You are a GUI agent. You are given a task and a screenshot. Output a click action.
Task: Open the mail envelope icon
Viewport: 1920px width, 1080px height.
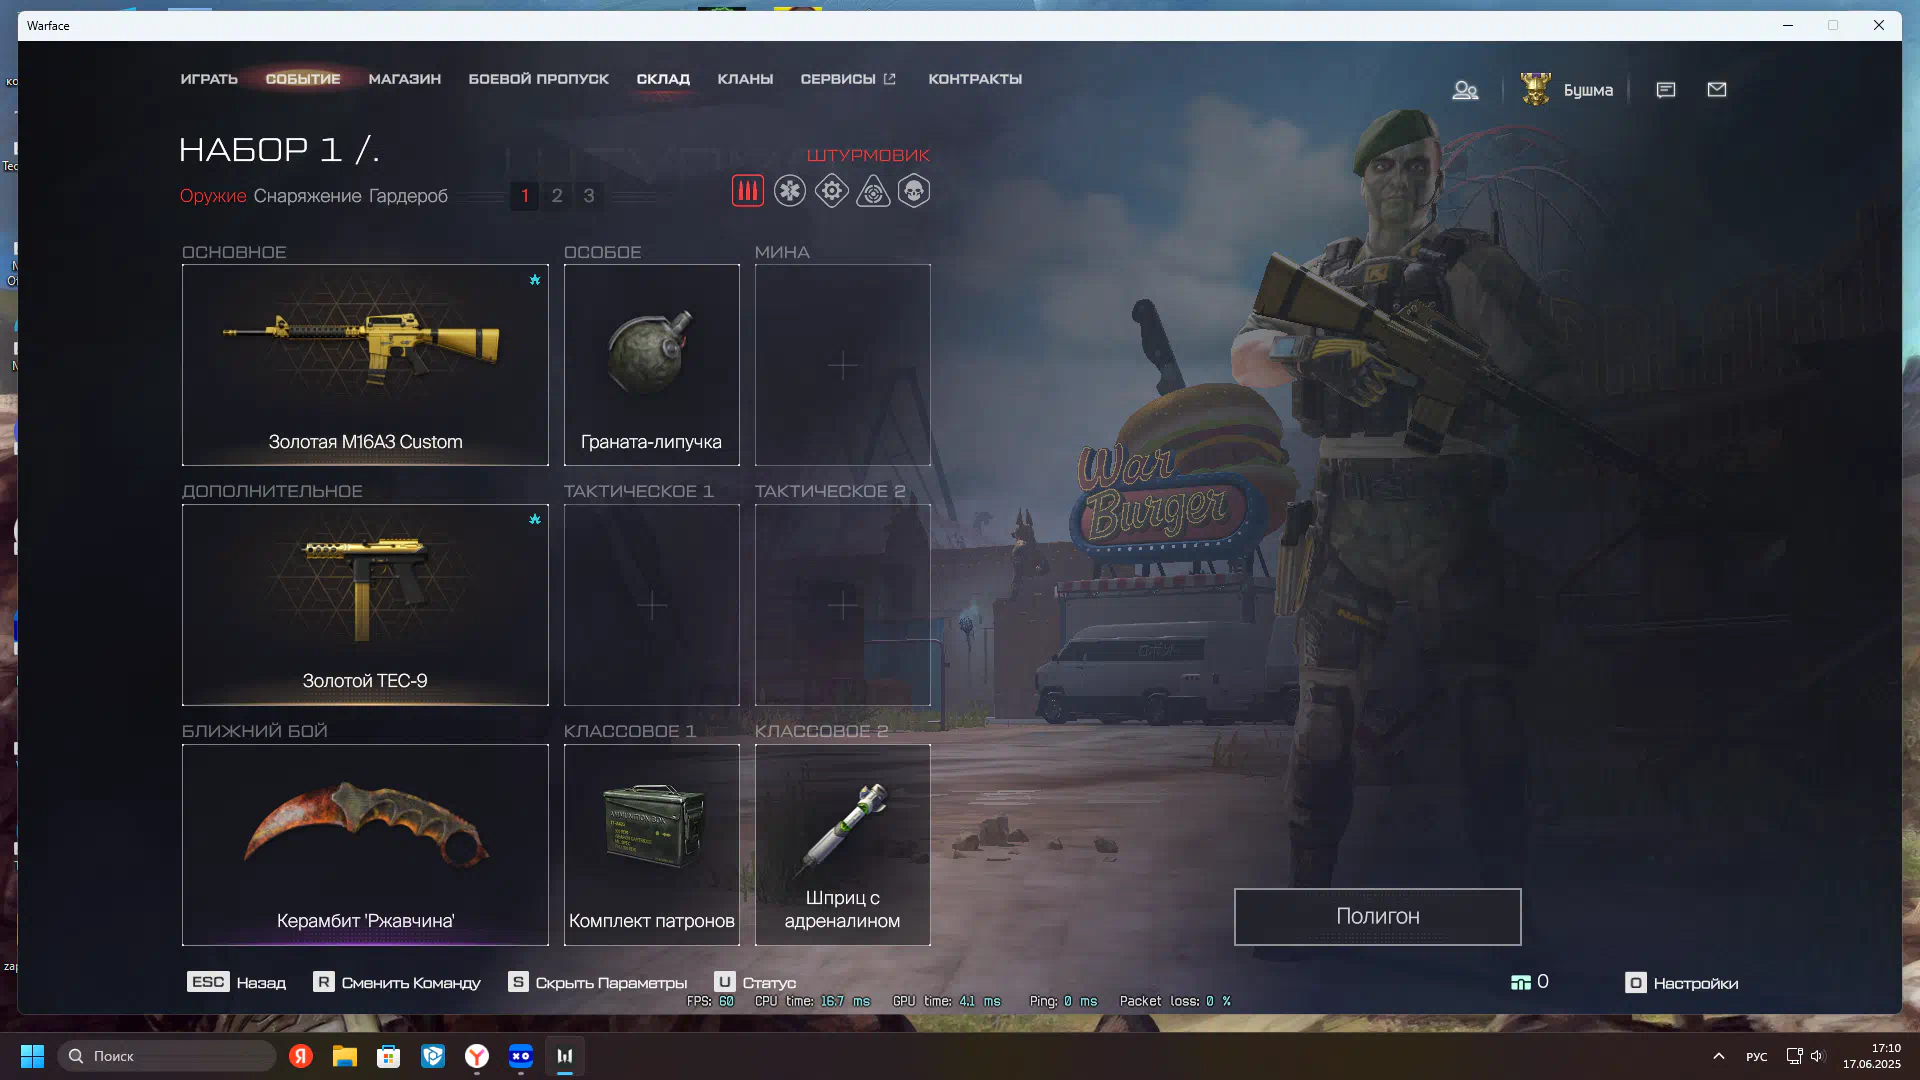click(x=1717, y=90)
